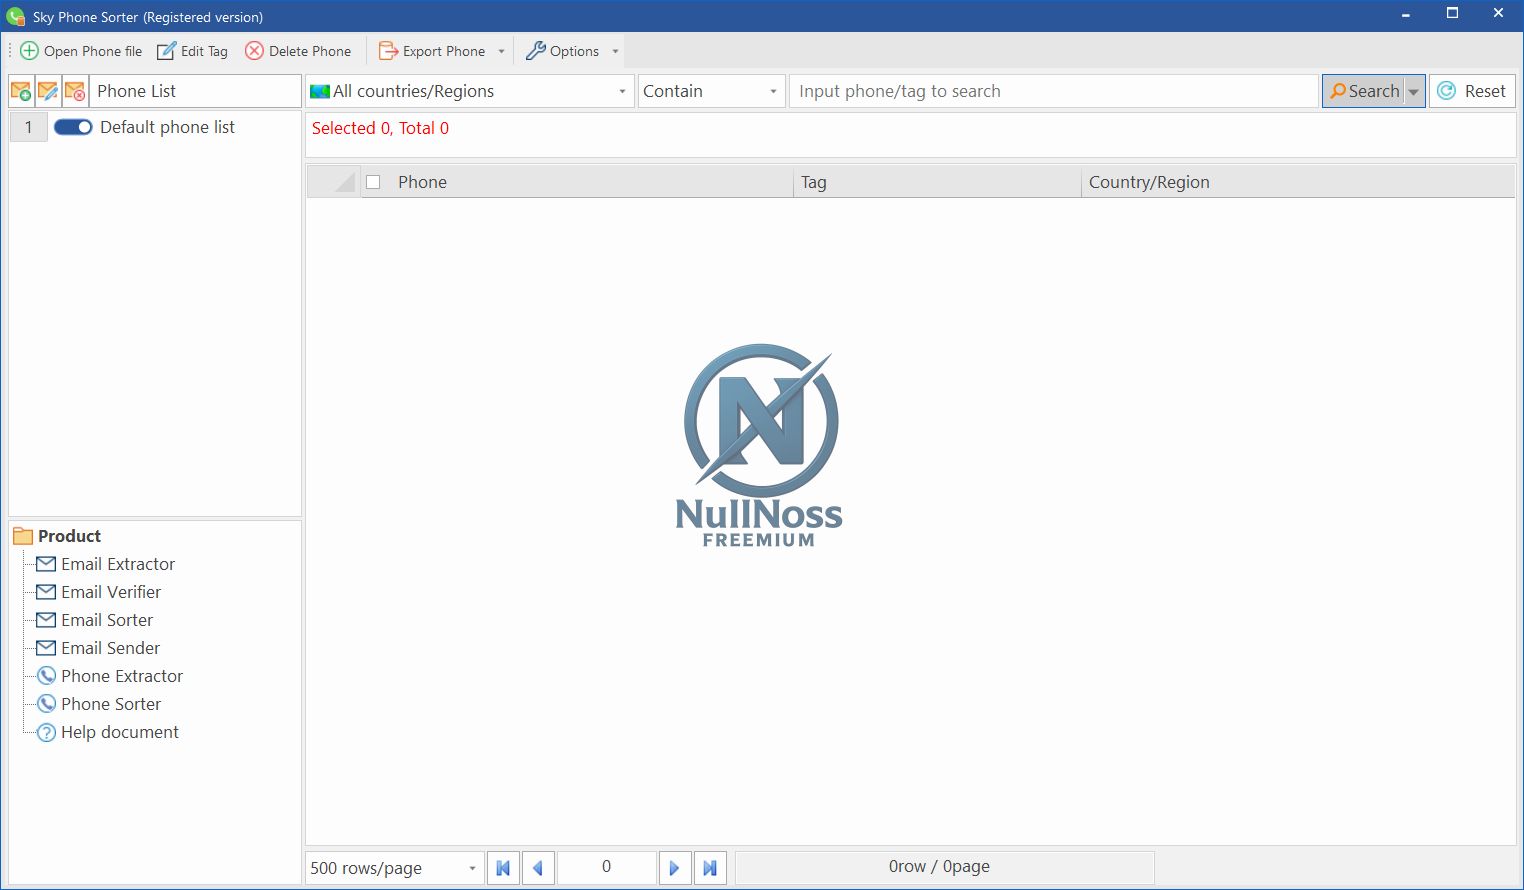
Task: Click the edit phone list icon
Action: (x=48, y=91)
